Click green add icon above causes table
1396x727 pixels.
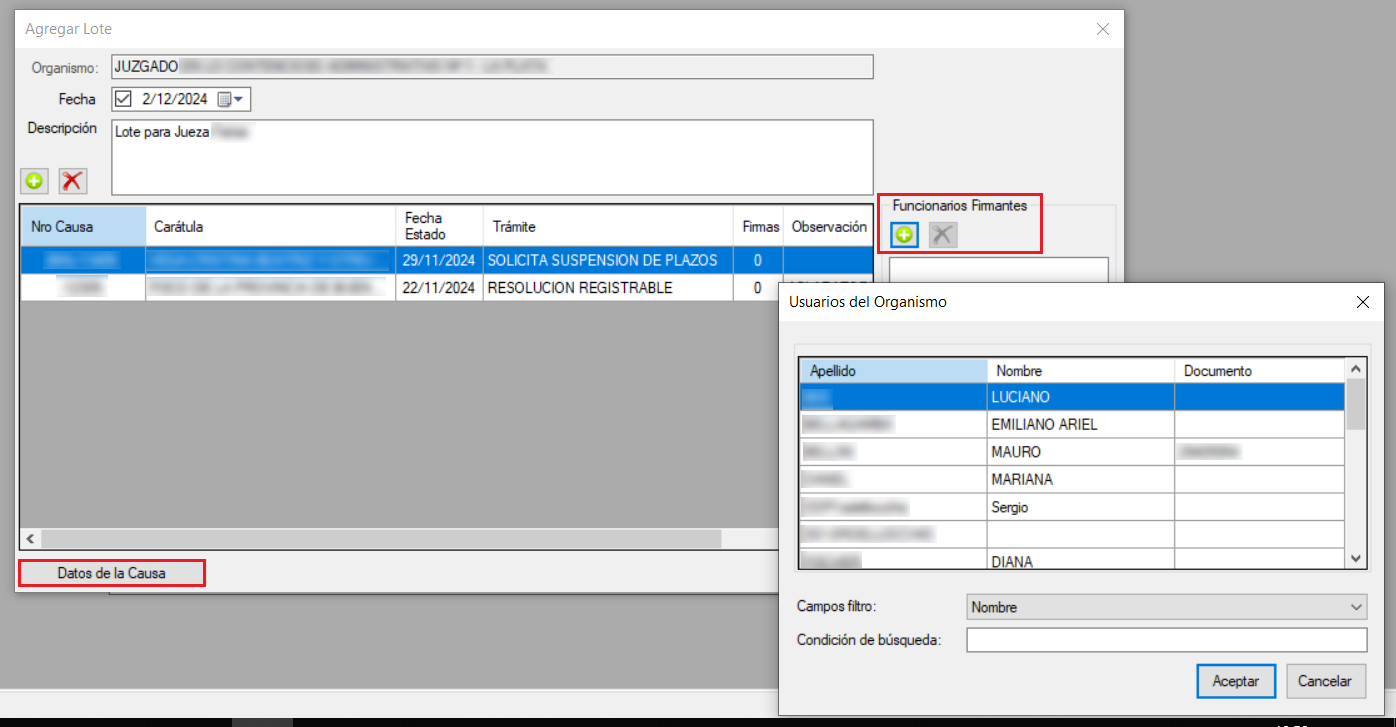pos(35,181)
